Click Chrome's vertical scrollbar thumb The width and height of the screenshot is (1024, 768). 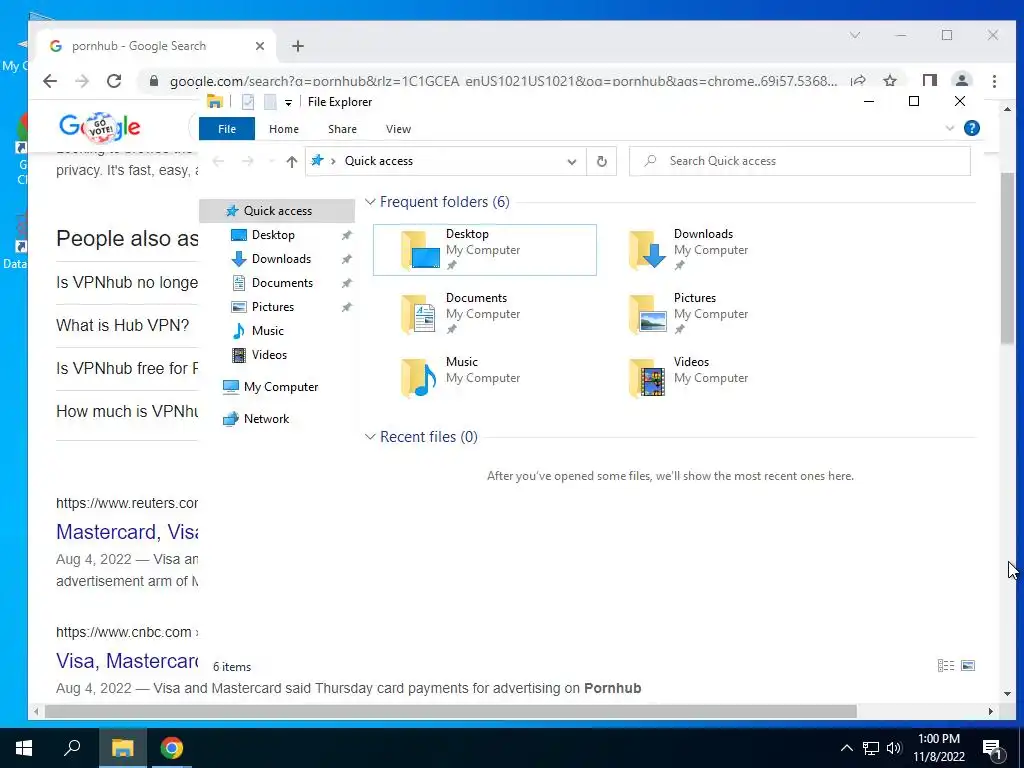(x=1007, y=258)
